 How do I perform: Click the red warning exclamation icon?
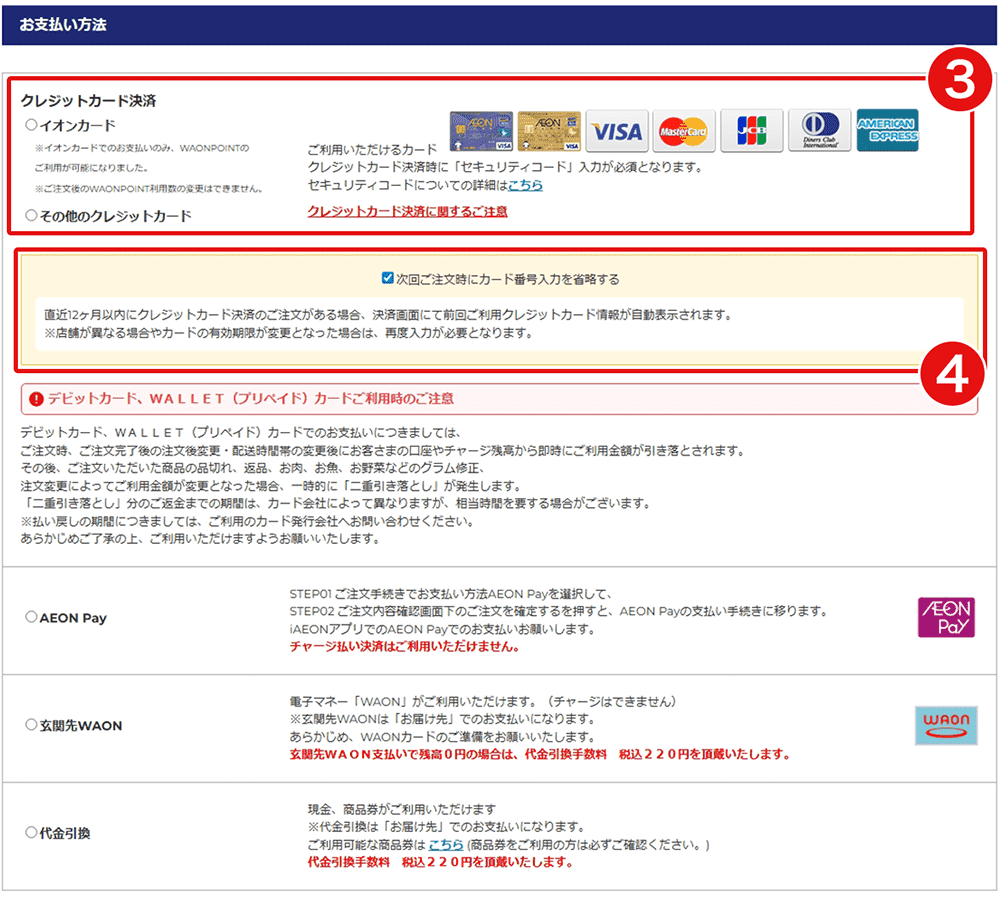pyautogui.click(x=37, y=399)
